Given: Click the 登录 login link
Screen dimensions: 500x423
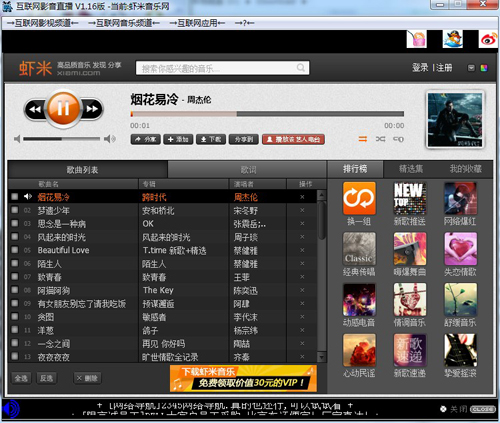Looking at the screenshot, I should point(420,68).
